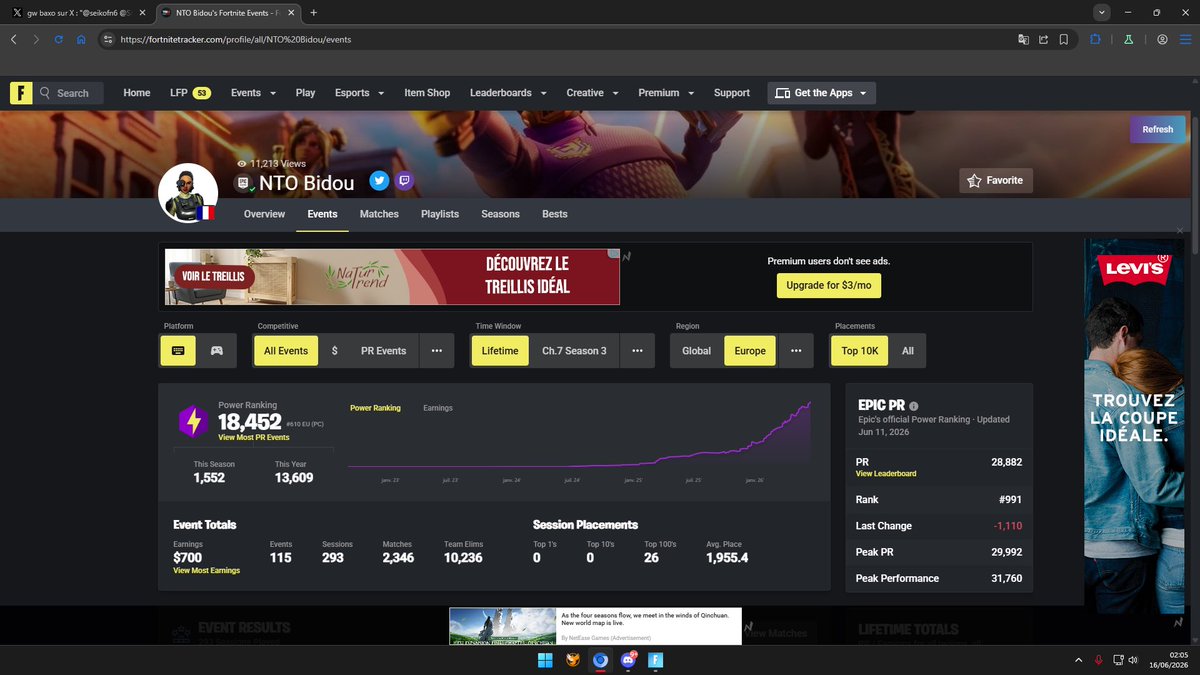Open NTO Bidou's Twitter profile icon
The height and width of the screenshot is (675, 1200).
coord(379,181)
